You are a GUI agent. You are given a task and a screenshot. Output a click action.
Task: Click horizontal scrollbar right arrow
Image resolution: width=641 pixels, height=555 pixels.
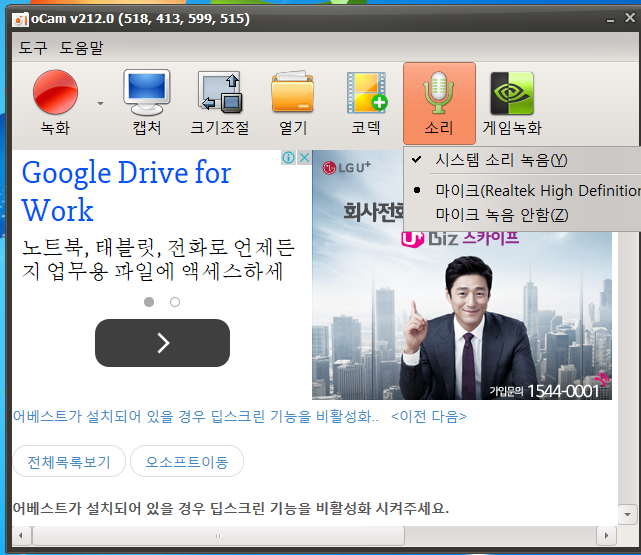coord(606,535)
